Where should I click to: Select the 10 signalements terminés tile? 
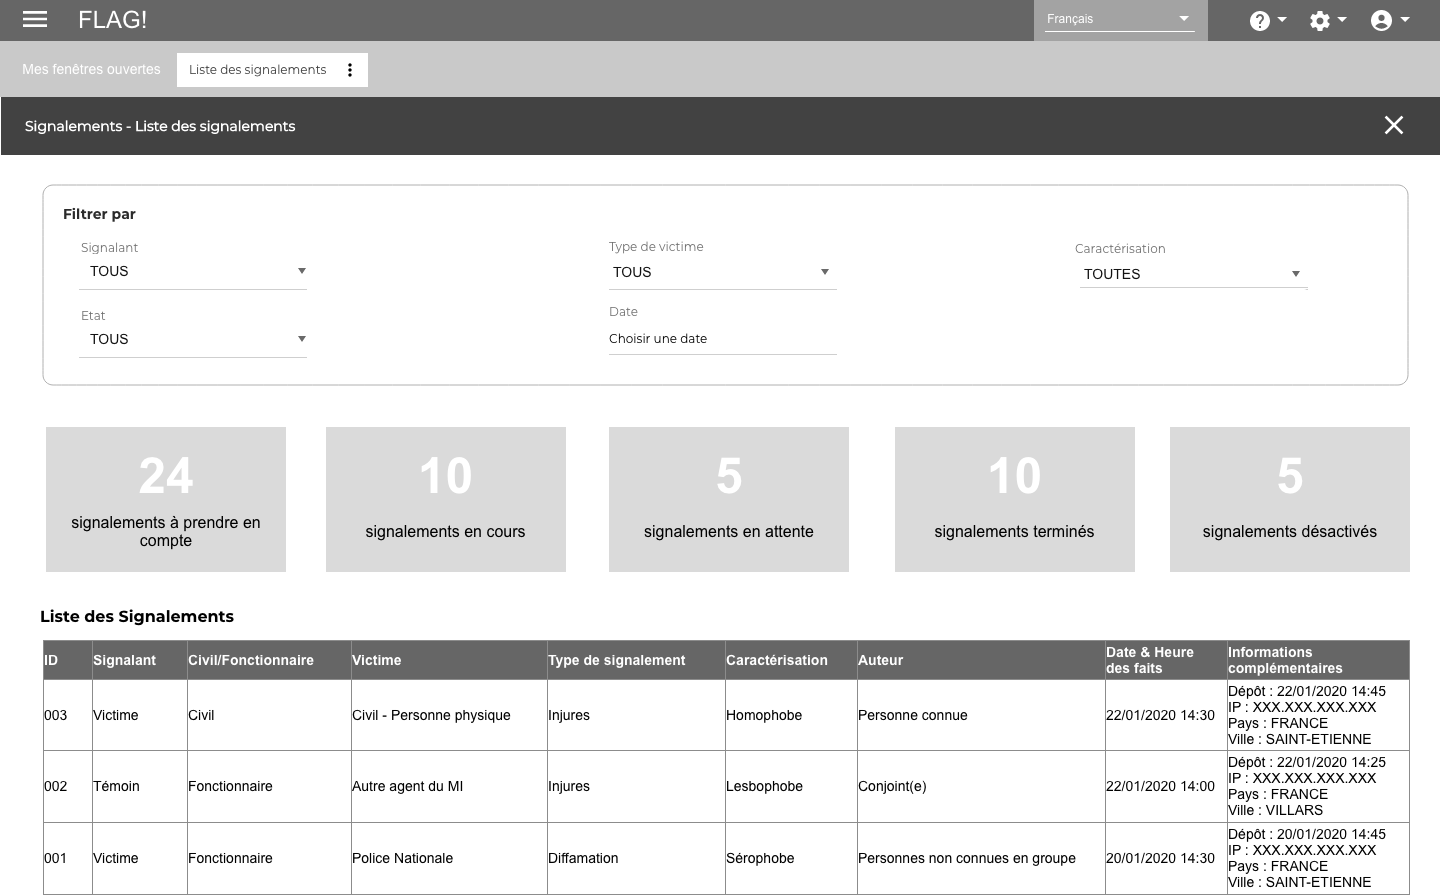(1014, 499)
